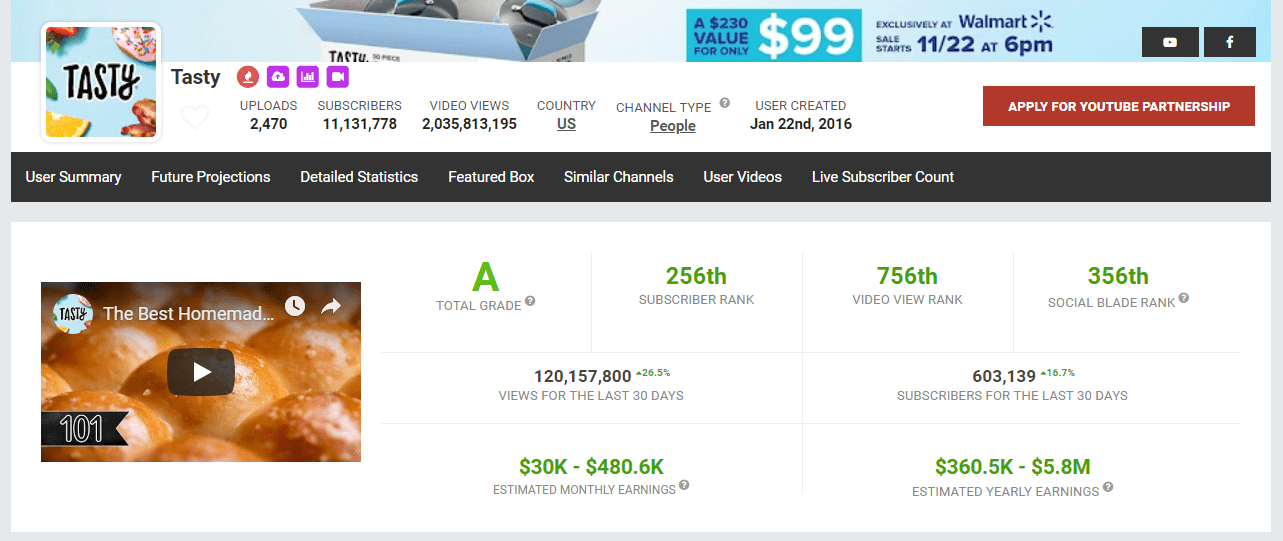Click the help icon next to Total Grade

tap(530, 301)
